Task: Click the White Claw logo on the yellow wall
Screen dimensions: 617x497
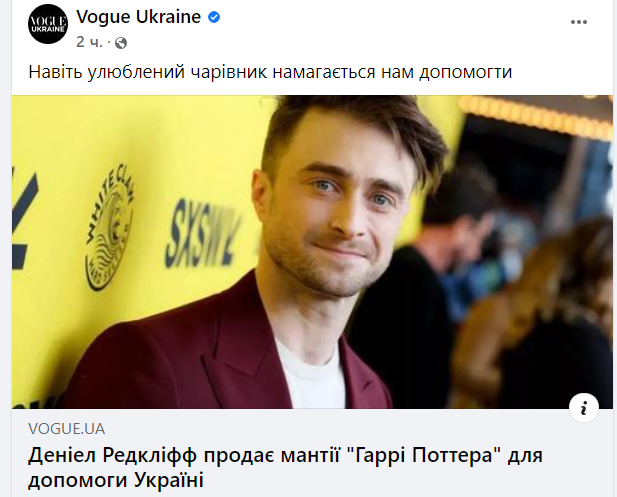Action: (x=109, y=227)
